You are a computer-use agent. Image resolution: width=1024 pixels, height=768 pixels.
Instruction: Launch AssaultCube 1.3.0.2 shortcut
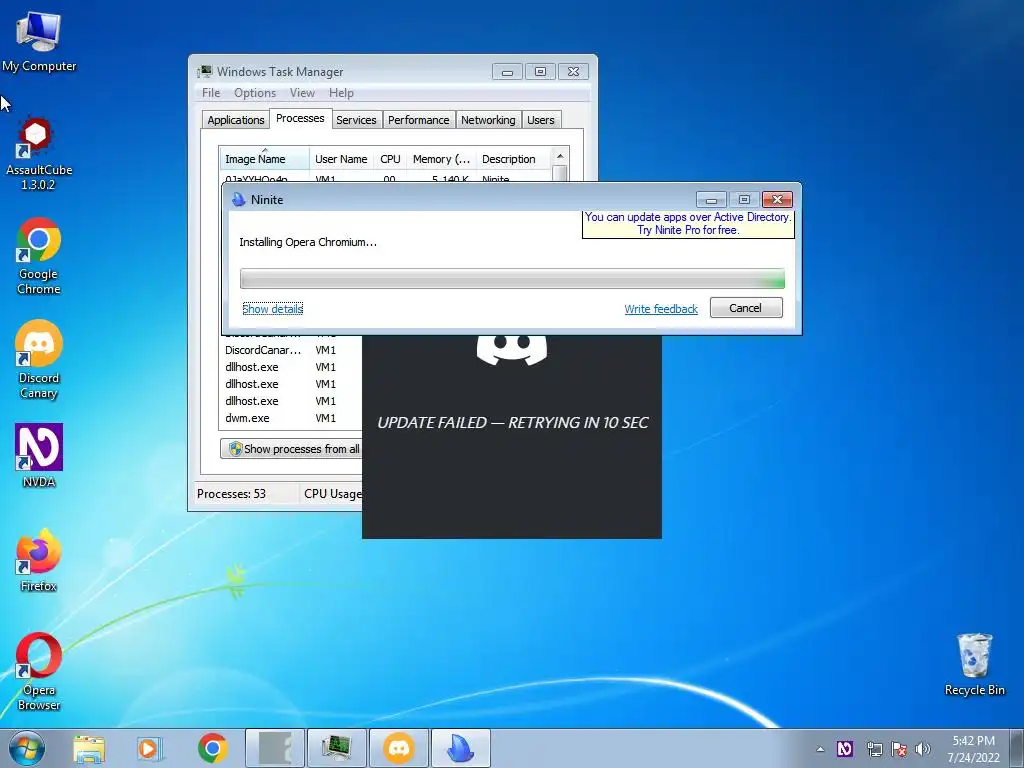[x=38, y=154]
